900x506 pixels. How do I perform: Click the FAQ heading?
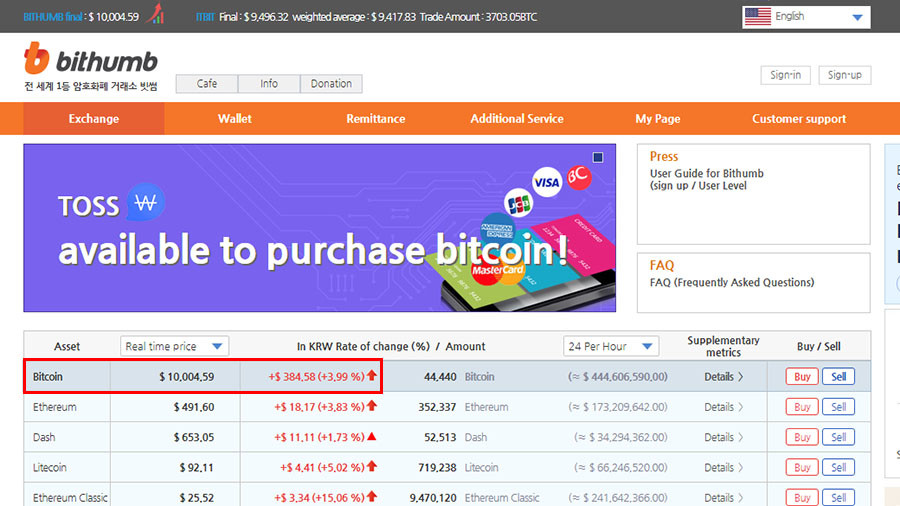point(662,265)
